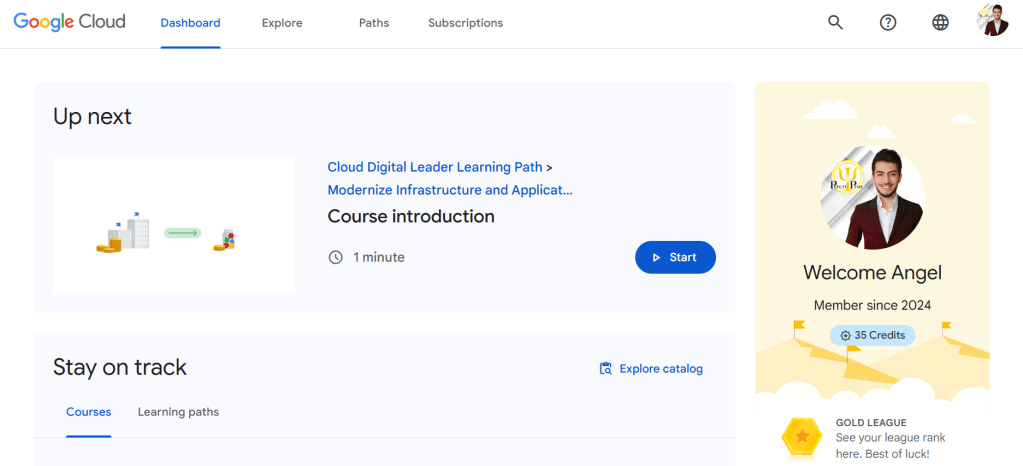The height and width of the screenshot is (466, 1023).
Task: Select the Courses tab
Action: 89,412
